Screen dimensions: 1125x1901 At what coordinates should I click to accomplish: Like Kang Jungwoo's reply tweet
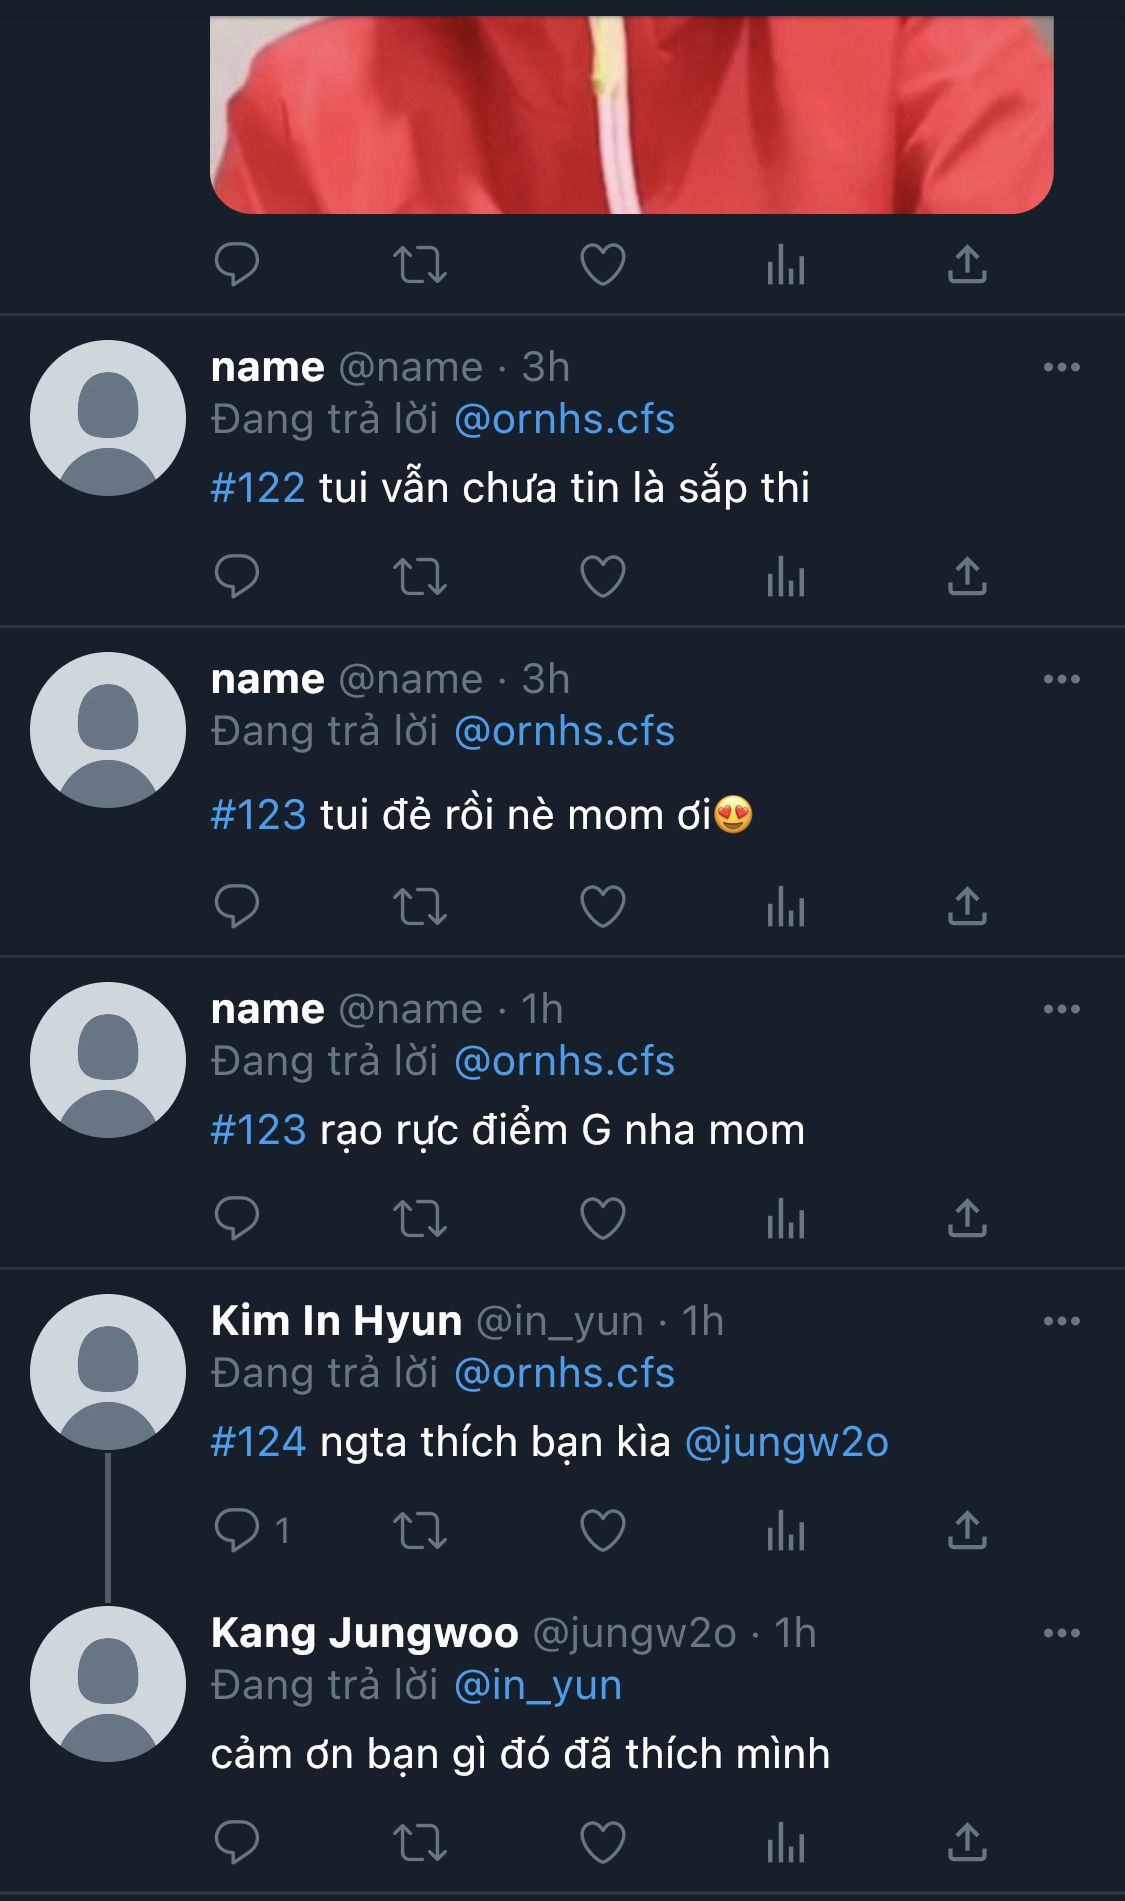[603, 1842]
